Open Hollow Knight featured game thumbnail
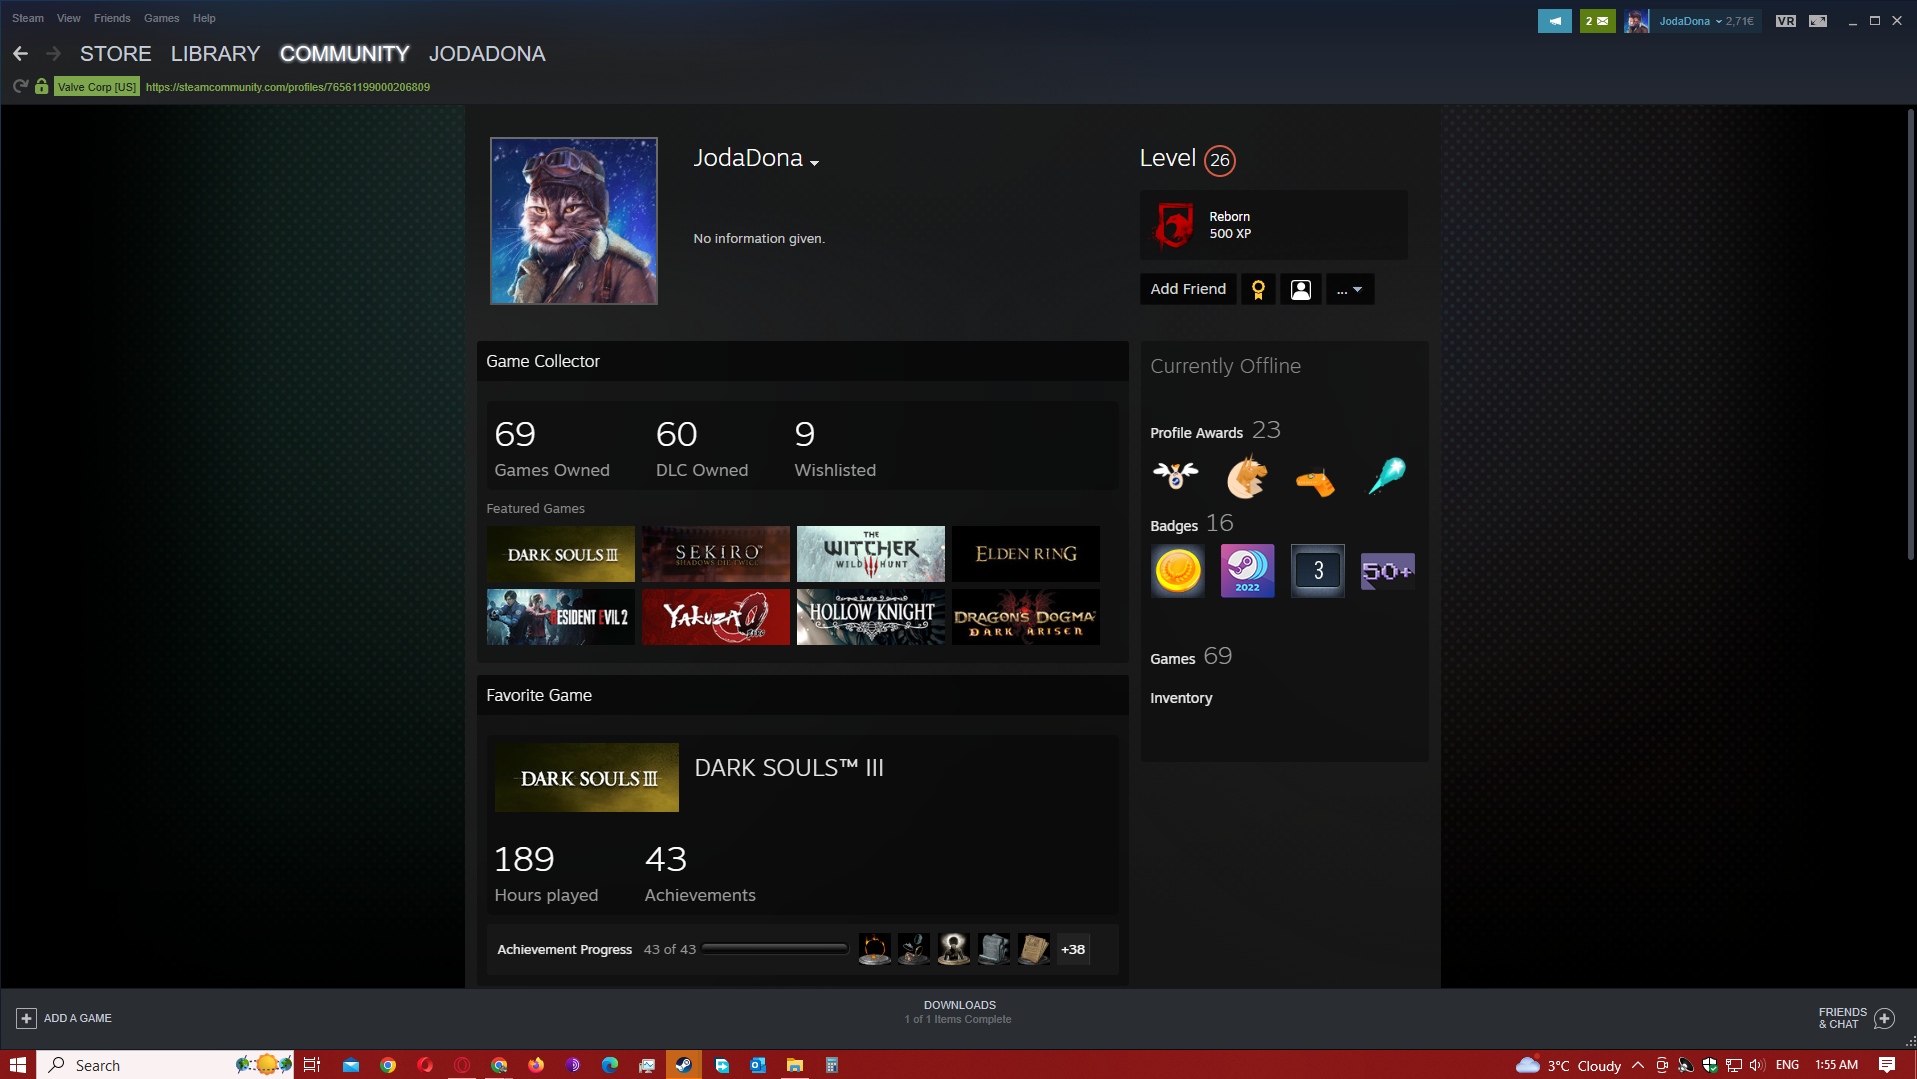 (x=871, y=617)
